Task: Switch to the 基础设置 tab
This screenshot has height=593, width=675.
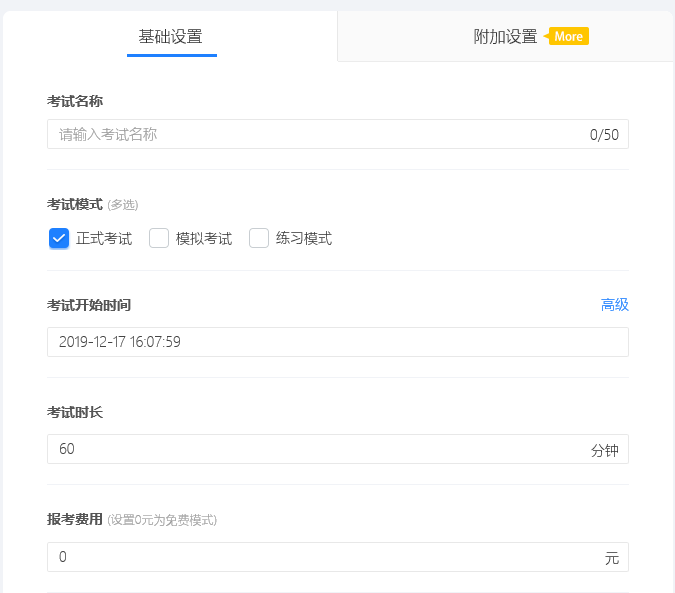Action: [170, 37]
